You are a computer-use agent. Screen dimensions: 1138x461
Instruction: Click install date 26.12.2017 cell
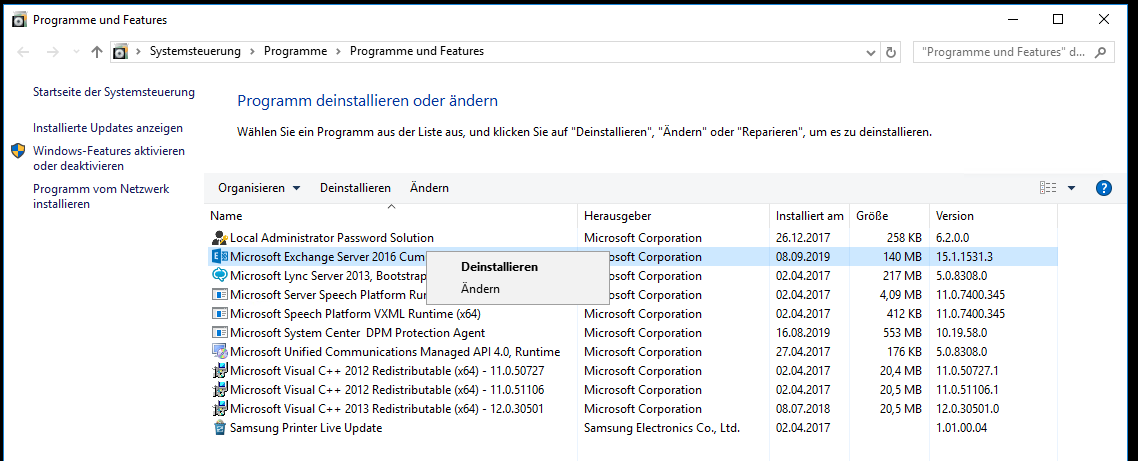[803, 237]
